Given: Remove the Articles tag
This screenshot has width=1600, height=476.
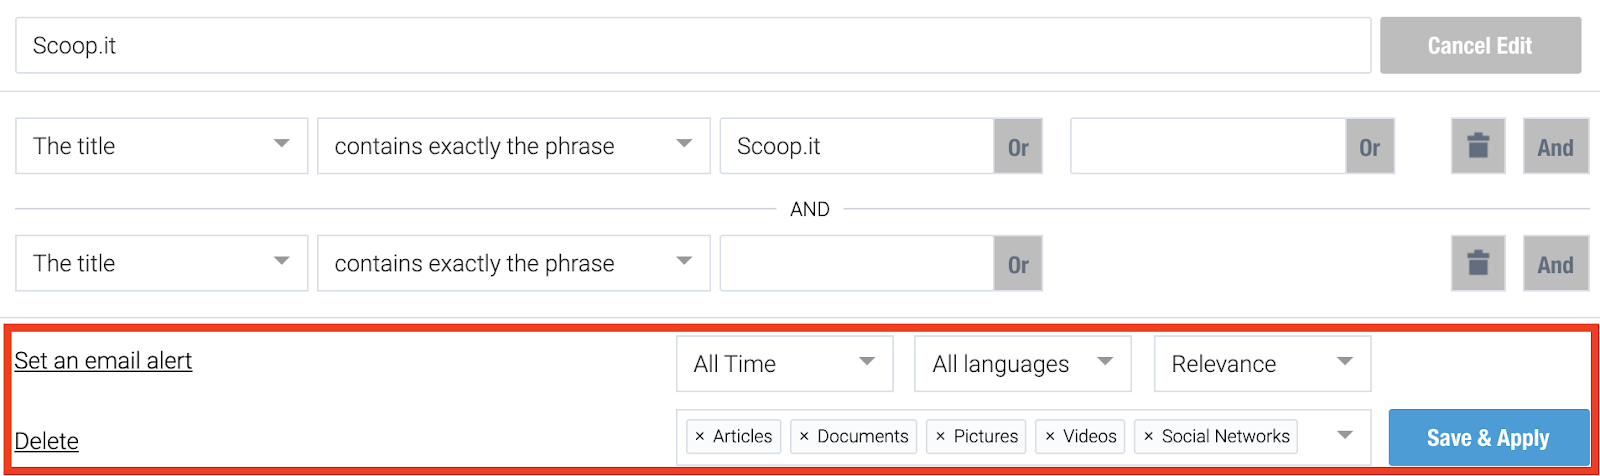Looking at the screenshot, I should tap(700, 436).
